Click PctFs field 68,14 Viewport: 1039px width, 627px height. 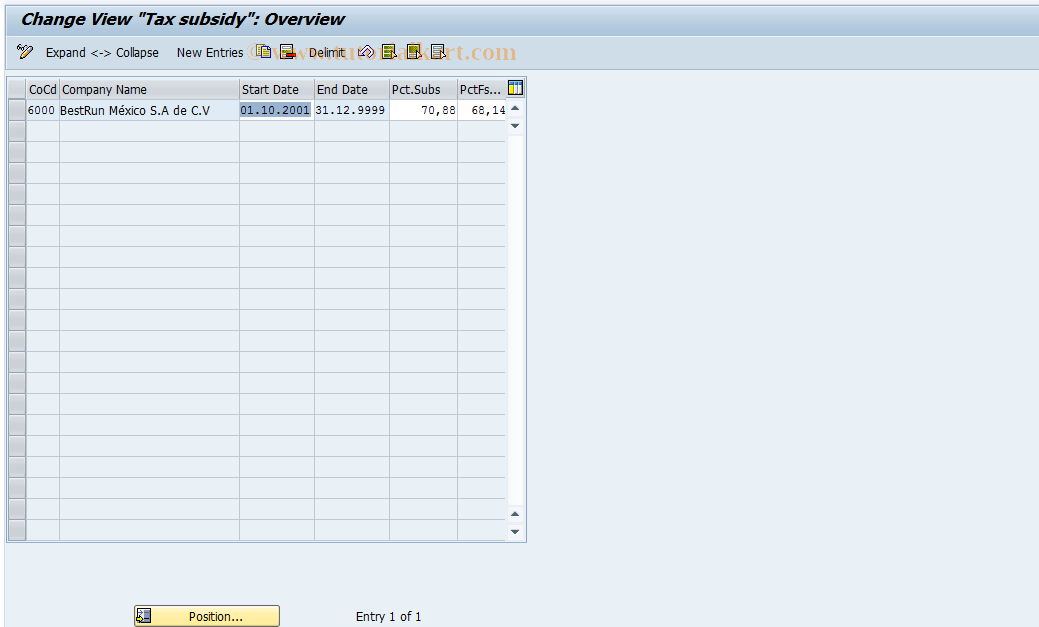pyautogui.click(x=481, y=110)
